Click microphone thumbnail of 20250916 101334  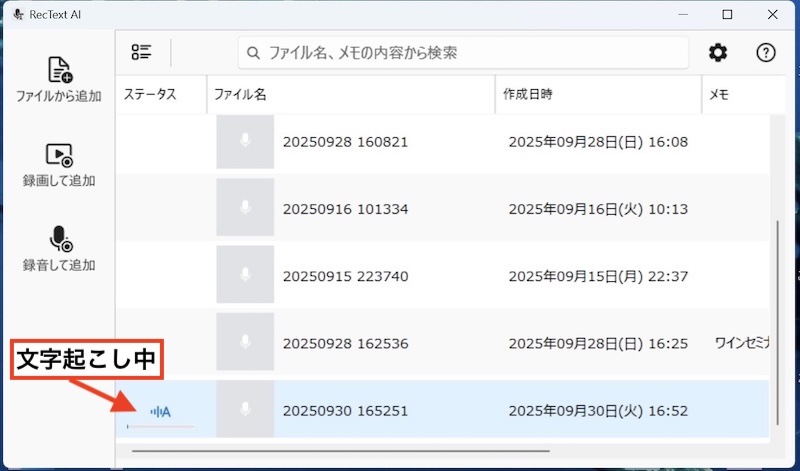245,209
